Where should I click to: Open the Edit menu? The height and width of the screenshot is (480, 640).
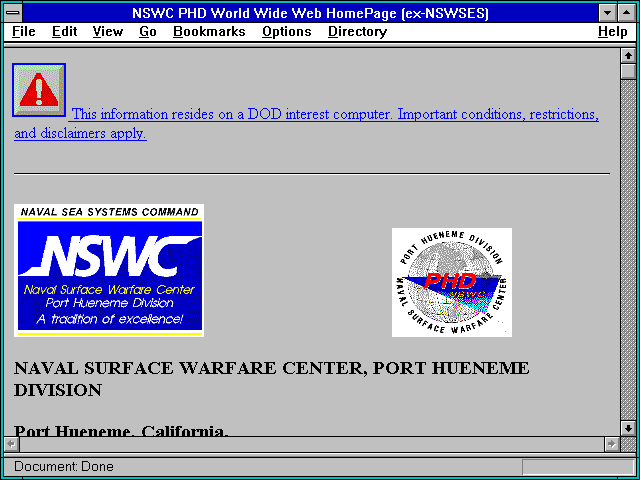pyautogui.click(x=64, y=32)
